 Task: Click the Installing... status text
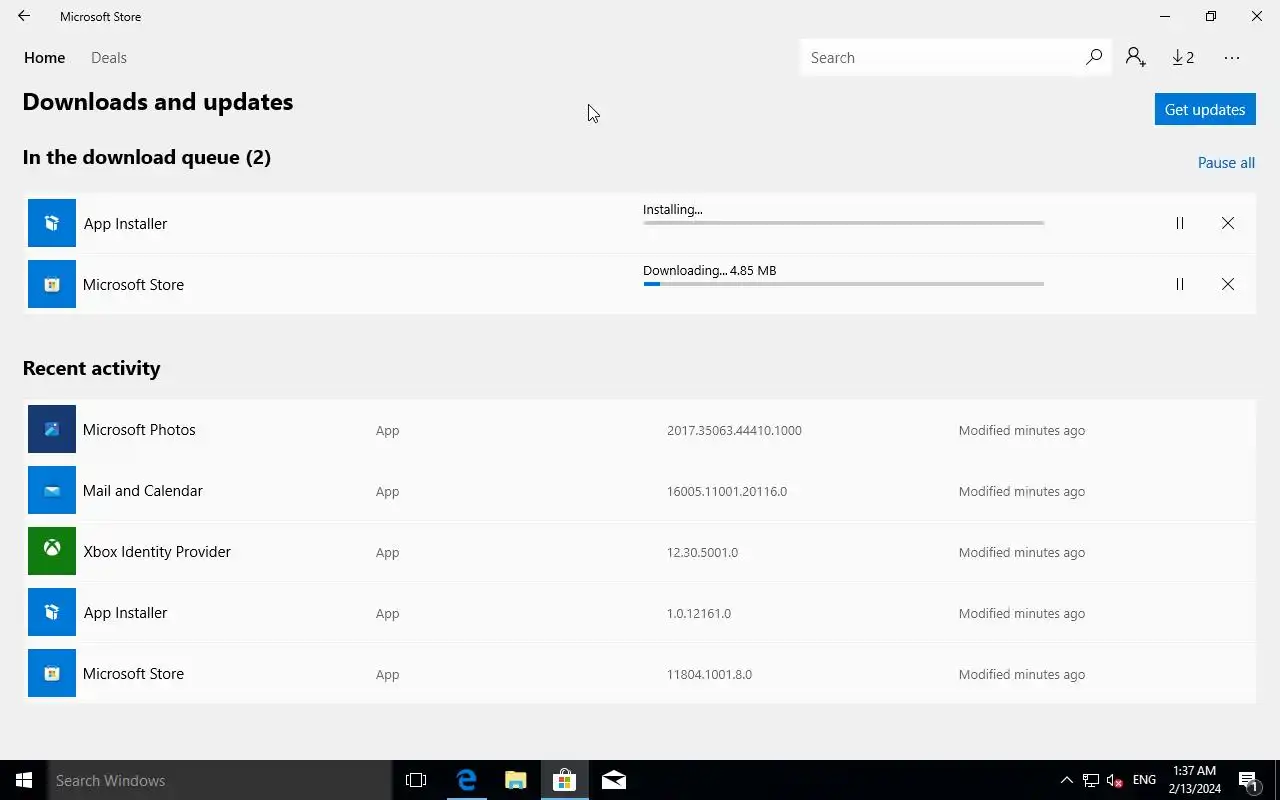tap(672, 209)
